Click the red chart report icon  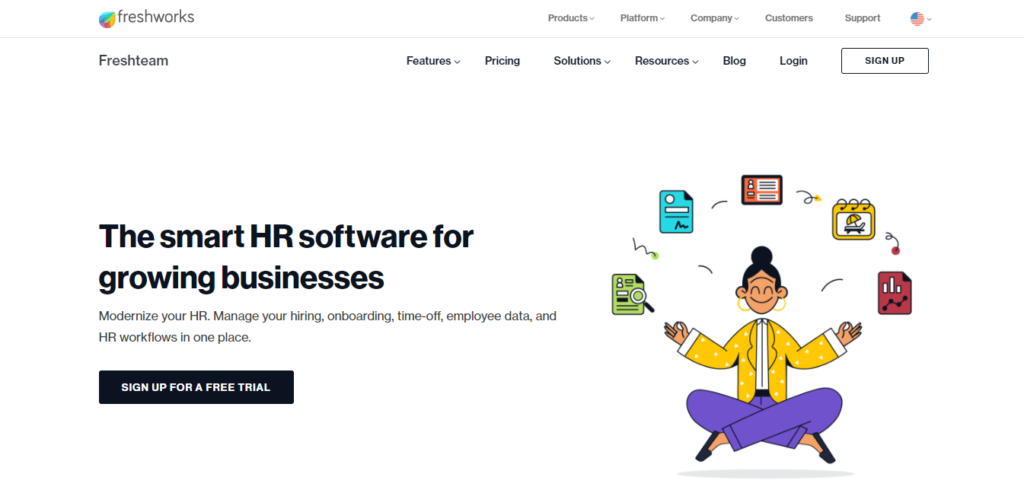coord(894,293)
